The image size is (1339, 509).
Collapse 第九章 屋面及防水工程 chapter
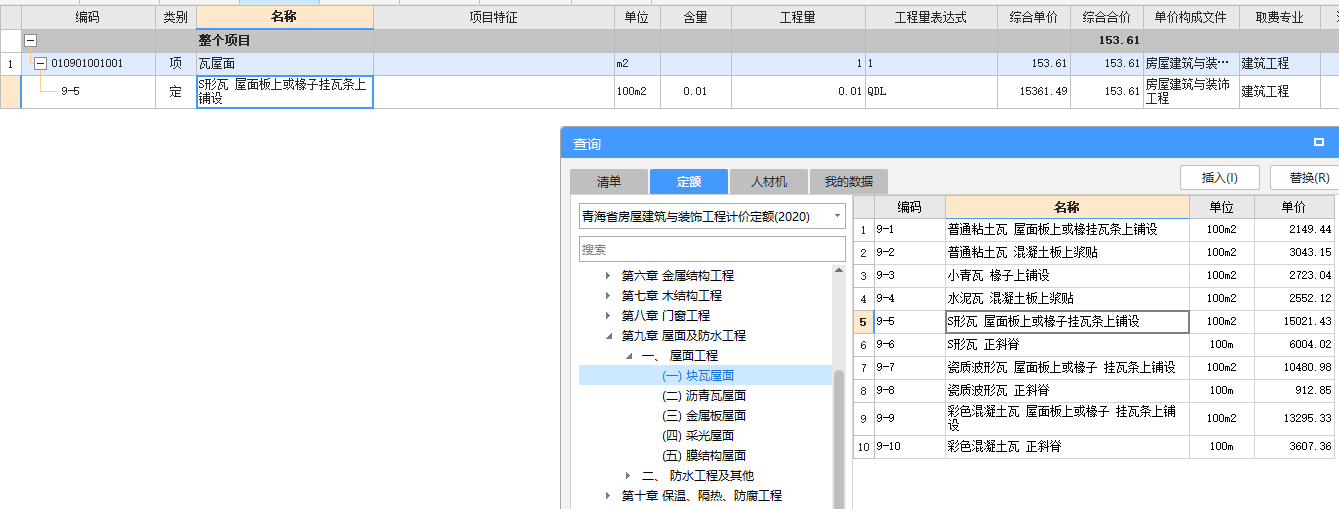(x=607, y=335)
